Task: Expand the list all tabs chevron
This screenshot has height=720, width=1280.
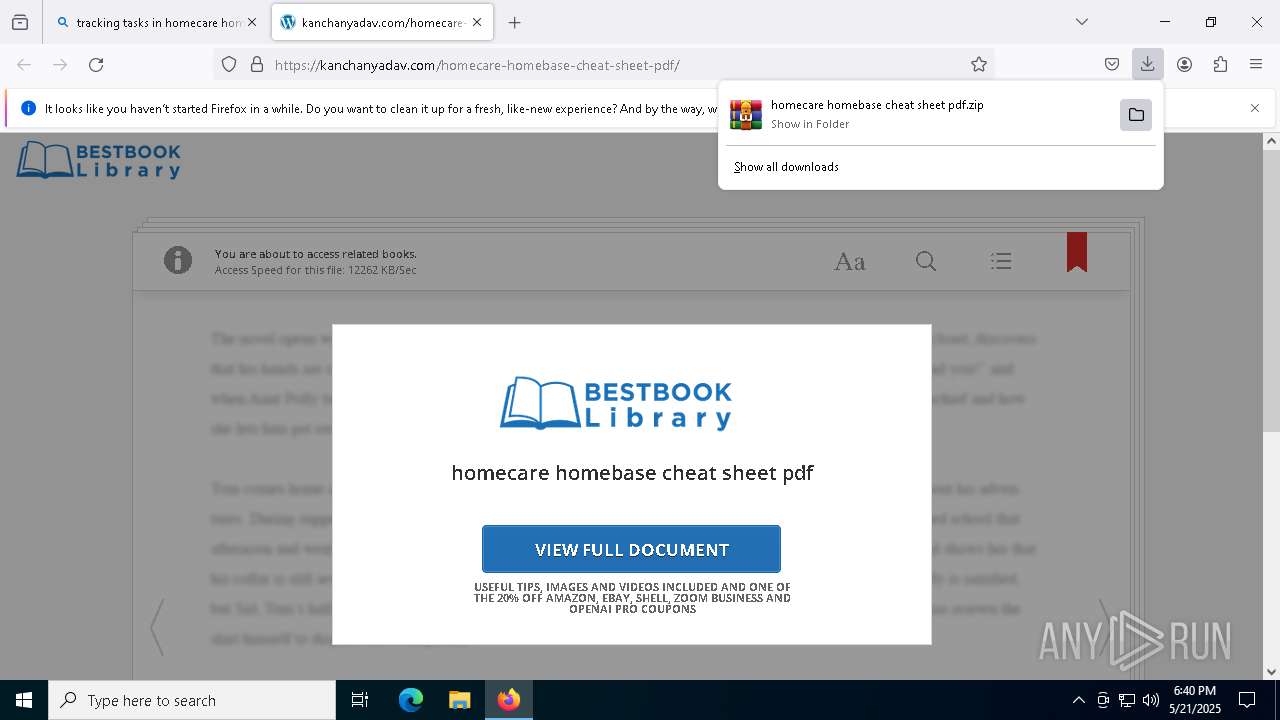Action: [x=1081, y=22]
